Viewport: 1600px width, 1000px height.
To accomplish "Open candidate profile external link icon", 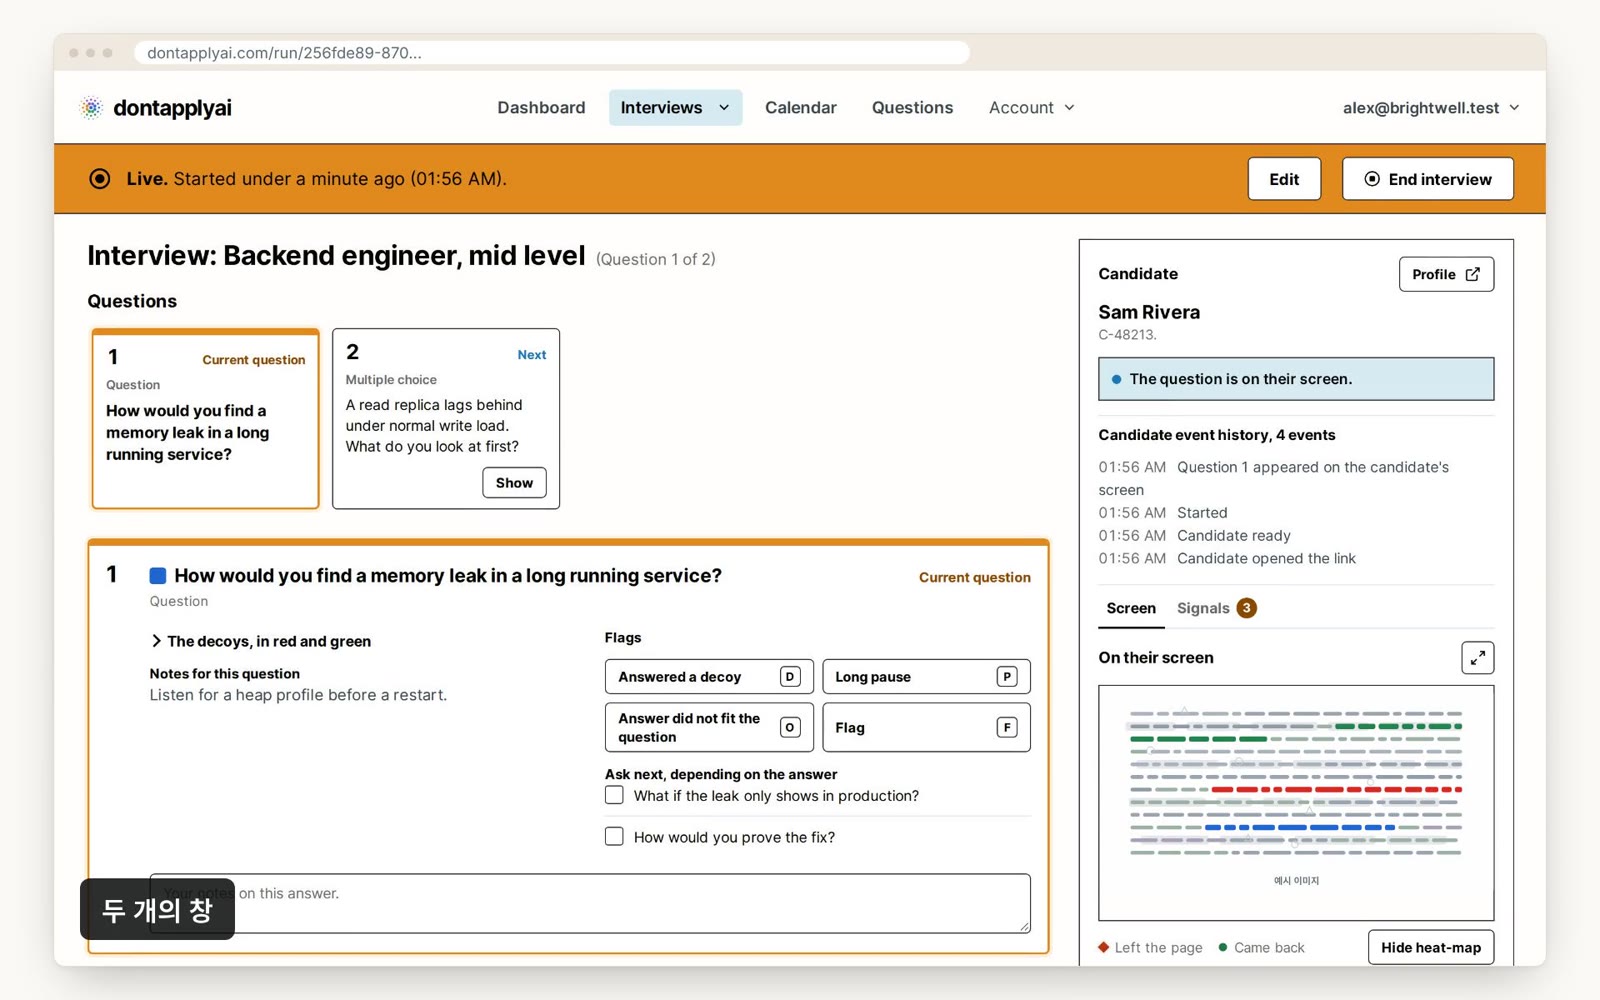I will tap(1472, 274).
